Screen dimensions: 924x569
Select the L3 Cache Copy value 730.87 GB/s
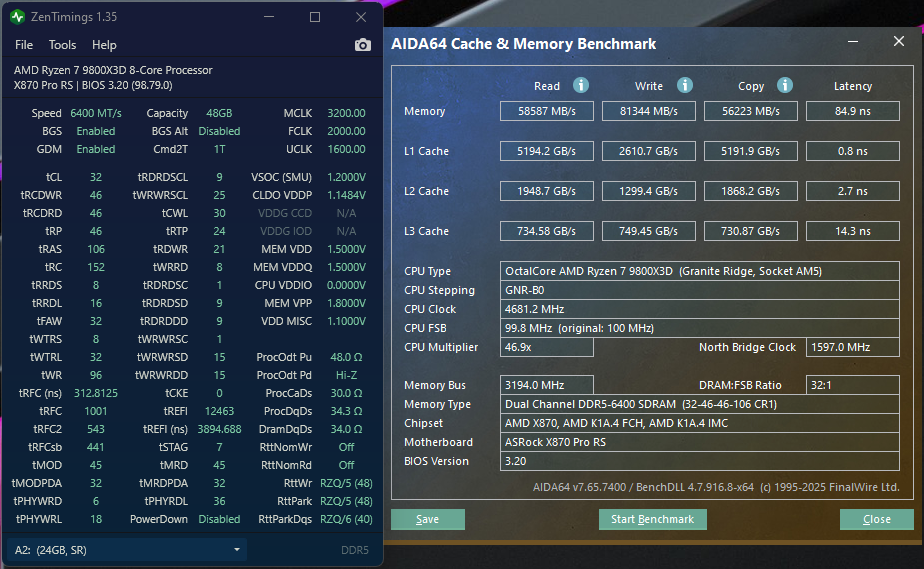click(751, 231)
